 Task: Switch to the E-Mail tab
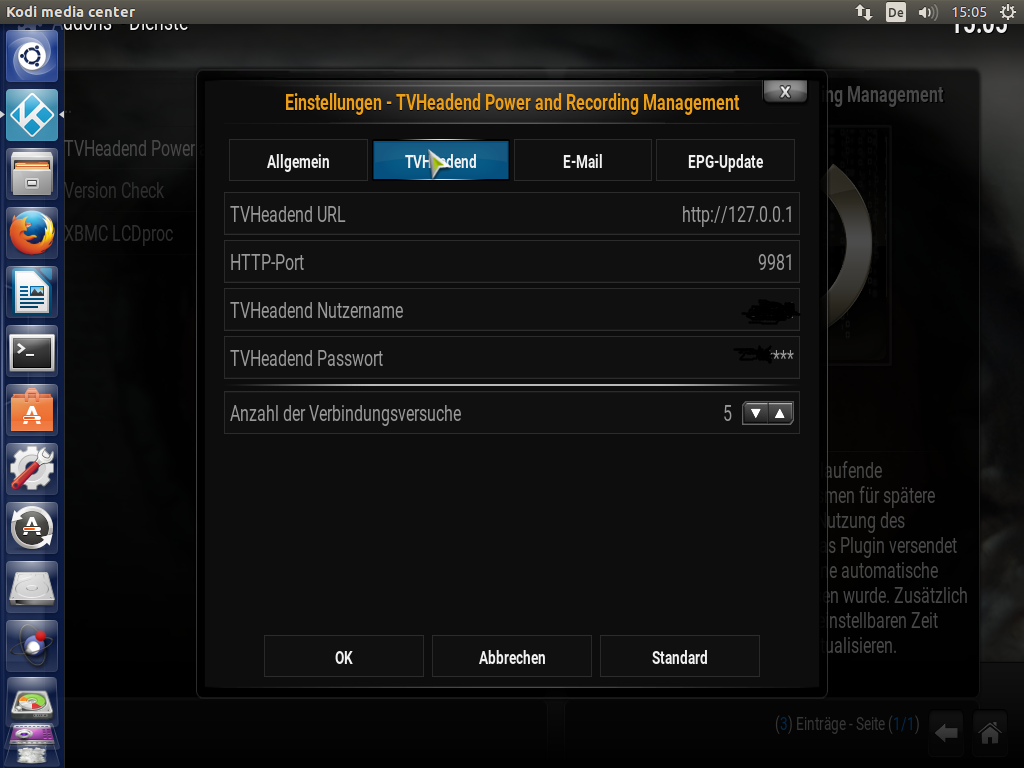(583, 160)
